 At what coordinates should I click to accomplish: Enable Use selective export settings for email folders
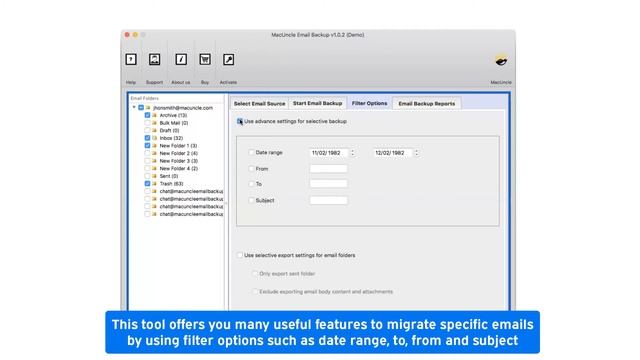coord(240,255)
